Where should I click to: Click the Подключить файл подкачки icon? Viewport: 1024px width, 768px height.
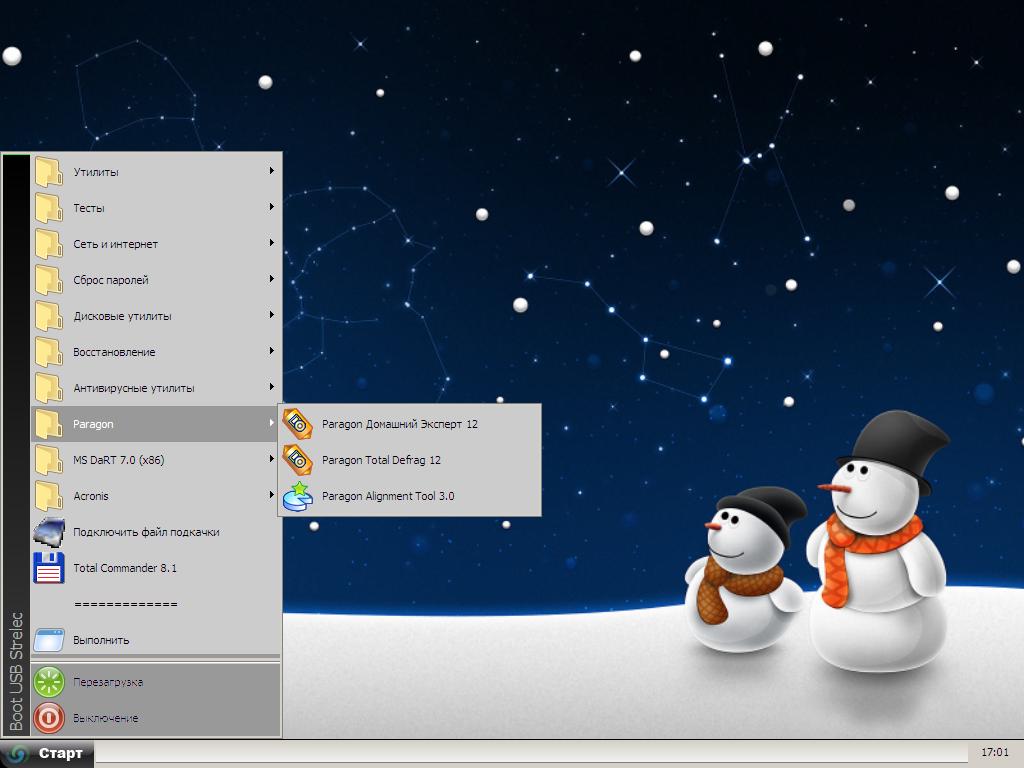point(49,532)
